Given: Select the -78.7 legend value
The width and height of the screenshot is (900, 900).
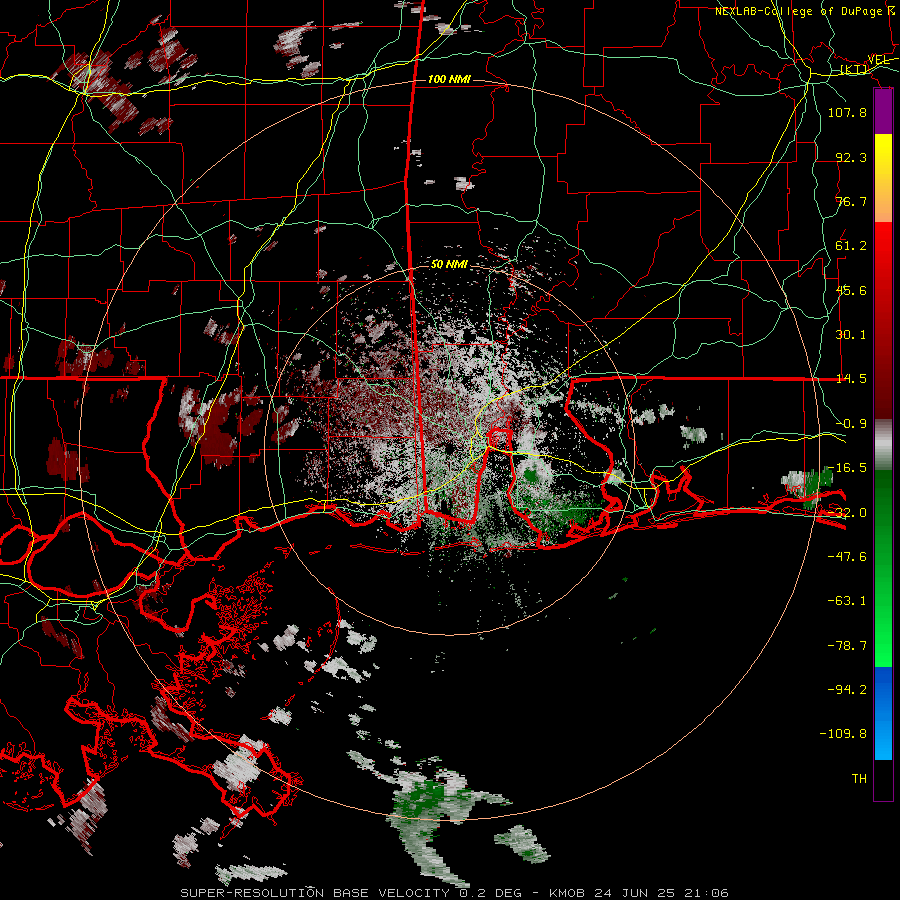Looking at the screenshot, I should coord(847,646).
